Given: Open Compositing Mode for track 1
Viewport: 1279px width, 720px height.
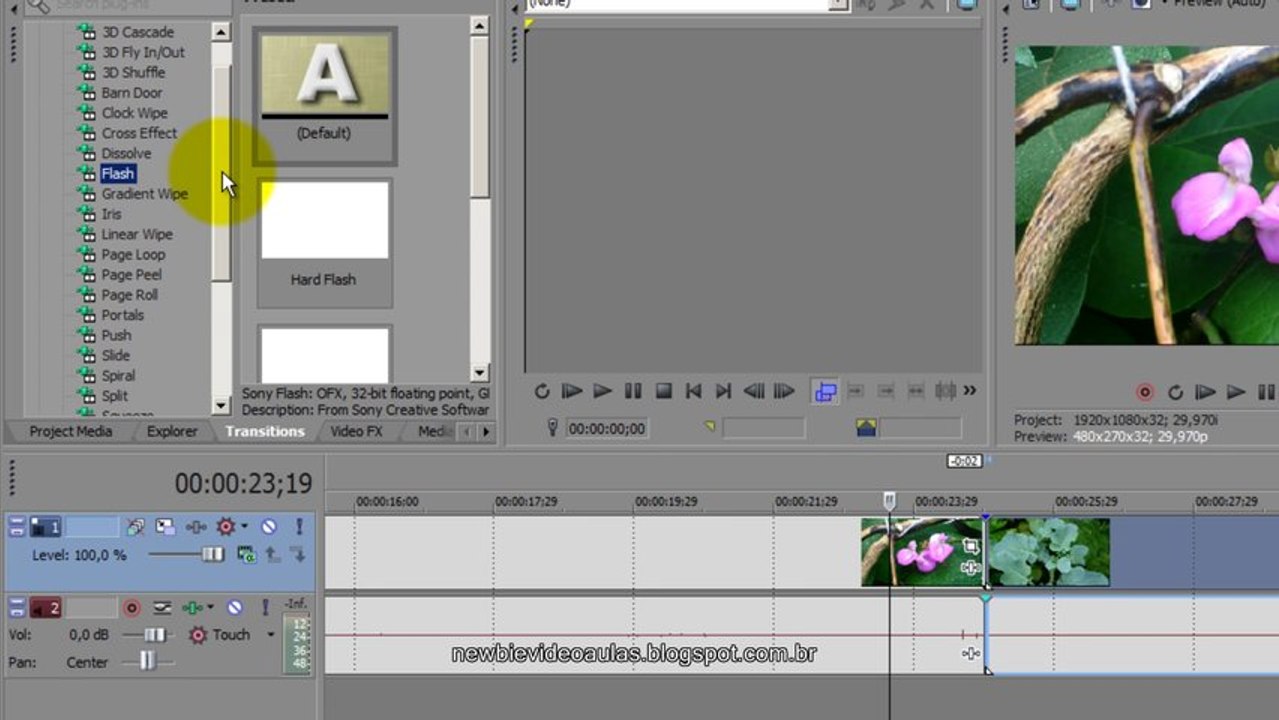Looking at the screenshot, I should 246,554.
